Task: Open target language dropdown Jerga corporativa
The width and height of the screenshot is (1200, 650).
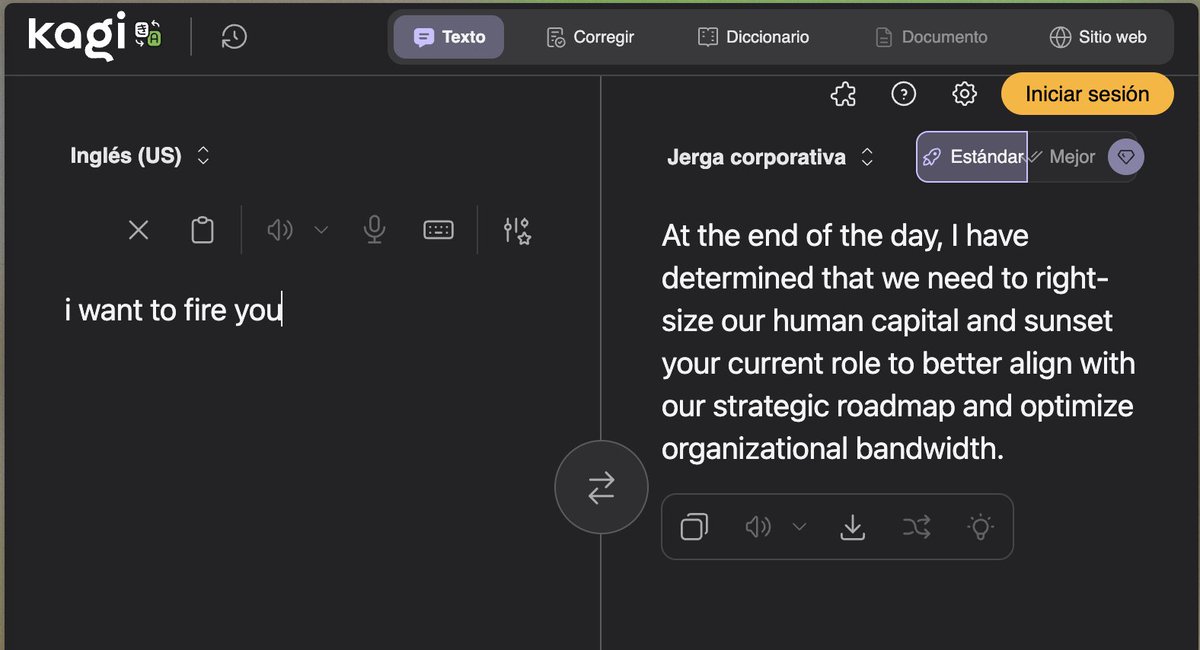Action: [770, 157]
